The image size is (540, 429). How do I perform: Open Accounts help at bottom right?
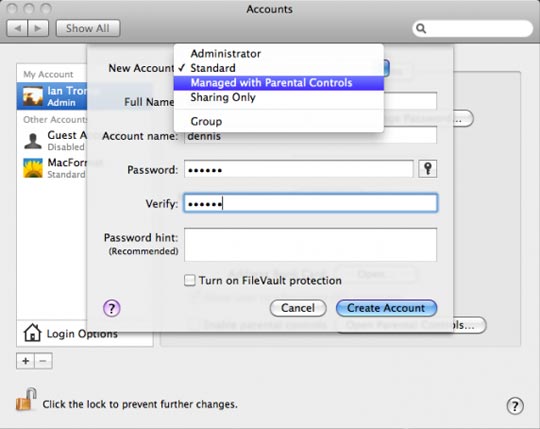tap(515, 406)
